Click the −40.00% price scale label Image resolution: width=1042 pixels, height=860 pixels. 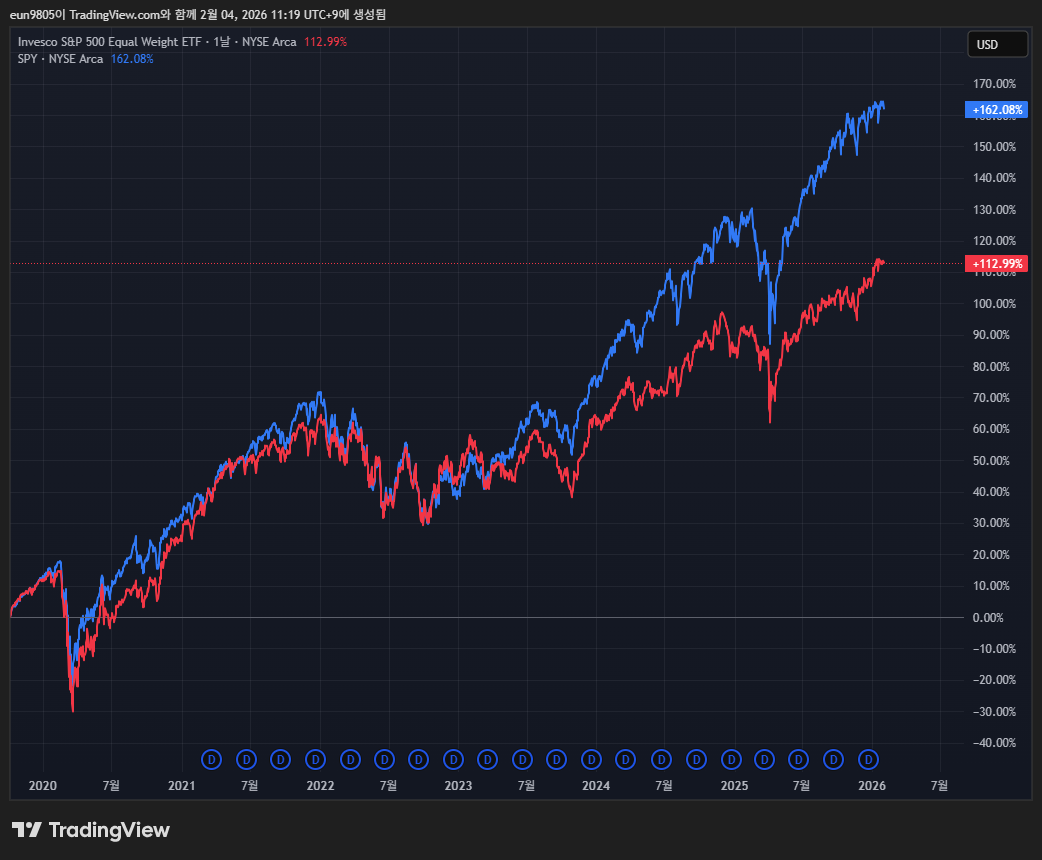(x=994, y=742)
